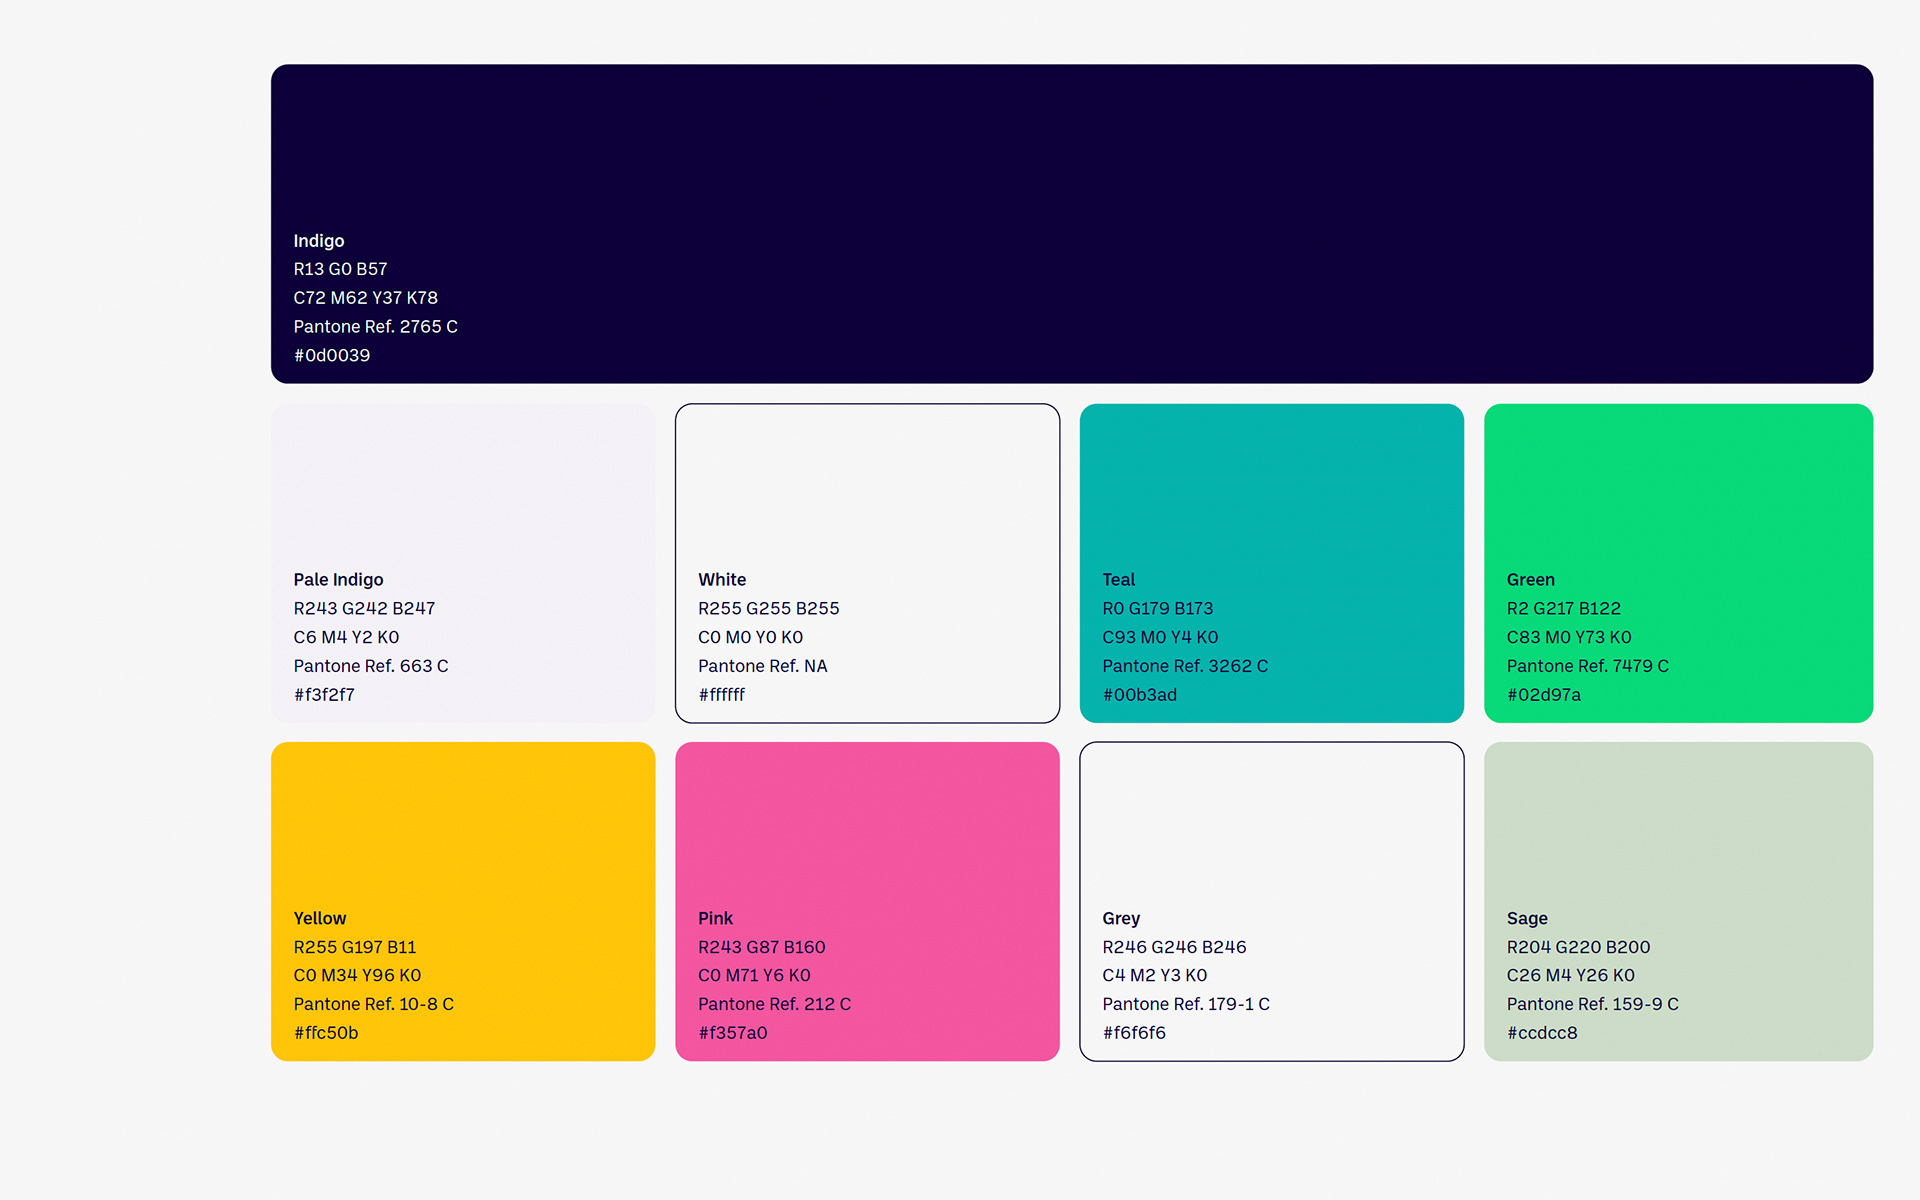Screen dimensions: 1920x1200
Task: Click the #0d0039 hex code text
Action: [332, 356]
